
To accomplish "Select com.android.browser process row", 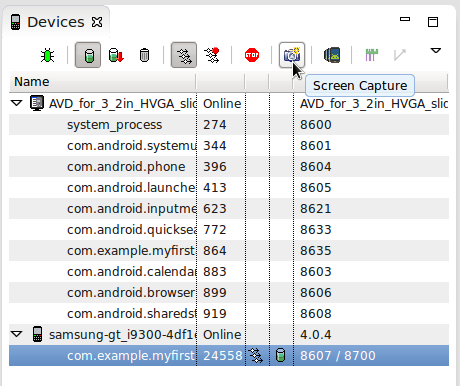I will pyautogui.click(x=229, y=293).
